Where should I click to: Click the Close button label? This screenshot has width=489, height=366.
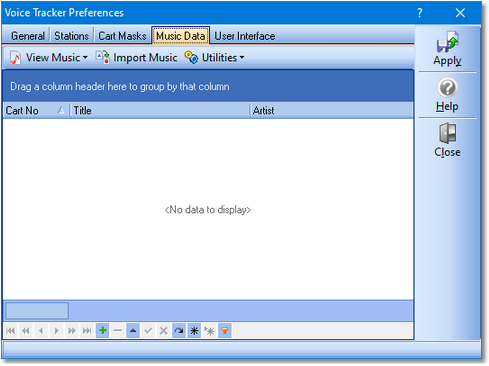(x=447, y=152)
